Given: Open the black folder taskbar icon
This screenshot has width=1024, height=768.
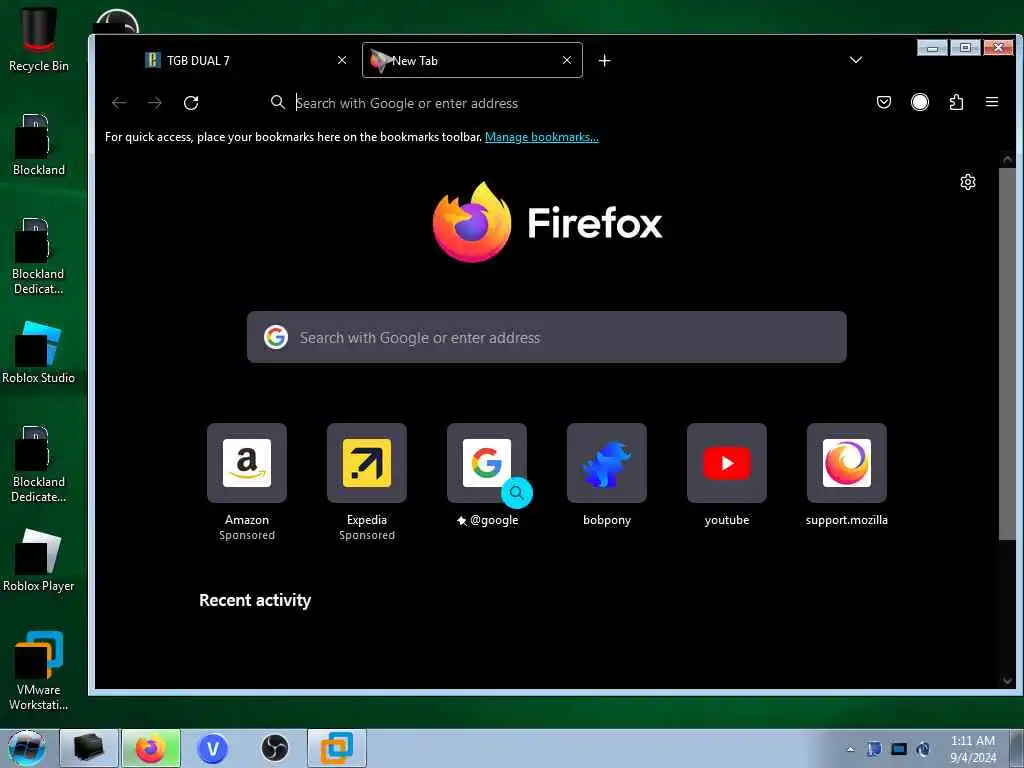Looking at the screenshot, I should click(x=89, y=748).
